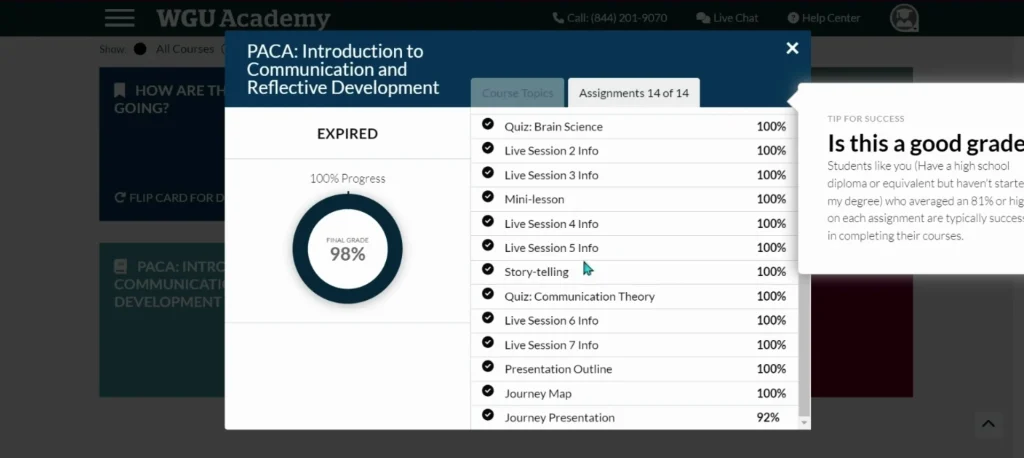Open the Presentation Outline assignment
The image size is (1024, 458).
point(558,369)
